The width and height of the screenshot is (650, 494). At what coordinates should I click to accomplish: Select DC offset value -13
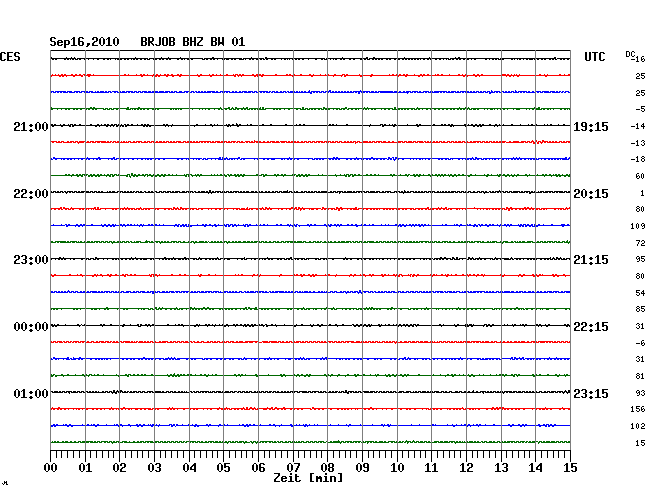click(x=638, y=143)
